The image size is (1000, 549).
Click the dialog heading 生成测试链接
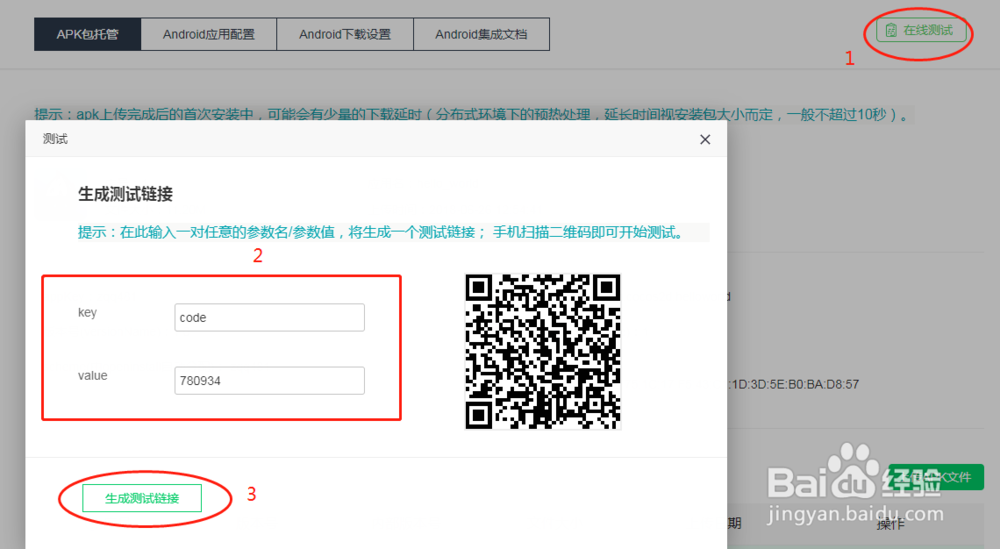[126, 194]
